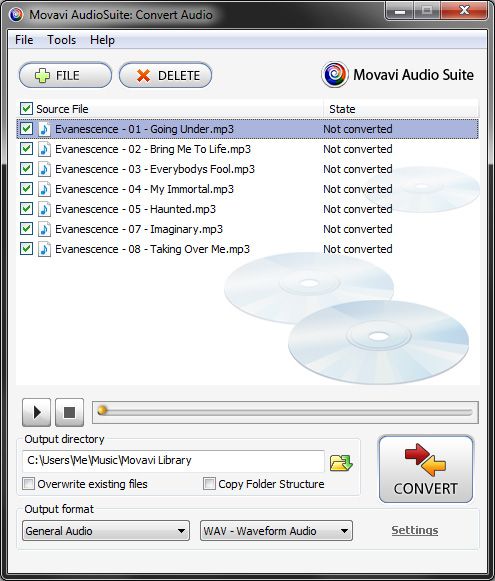Uncheck 05 - Haunted.mp3
The width and height of the screenshot is (495, 581).
tap(26, 209)
